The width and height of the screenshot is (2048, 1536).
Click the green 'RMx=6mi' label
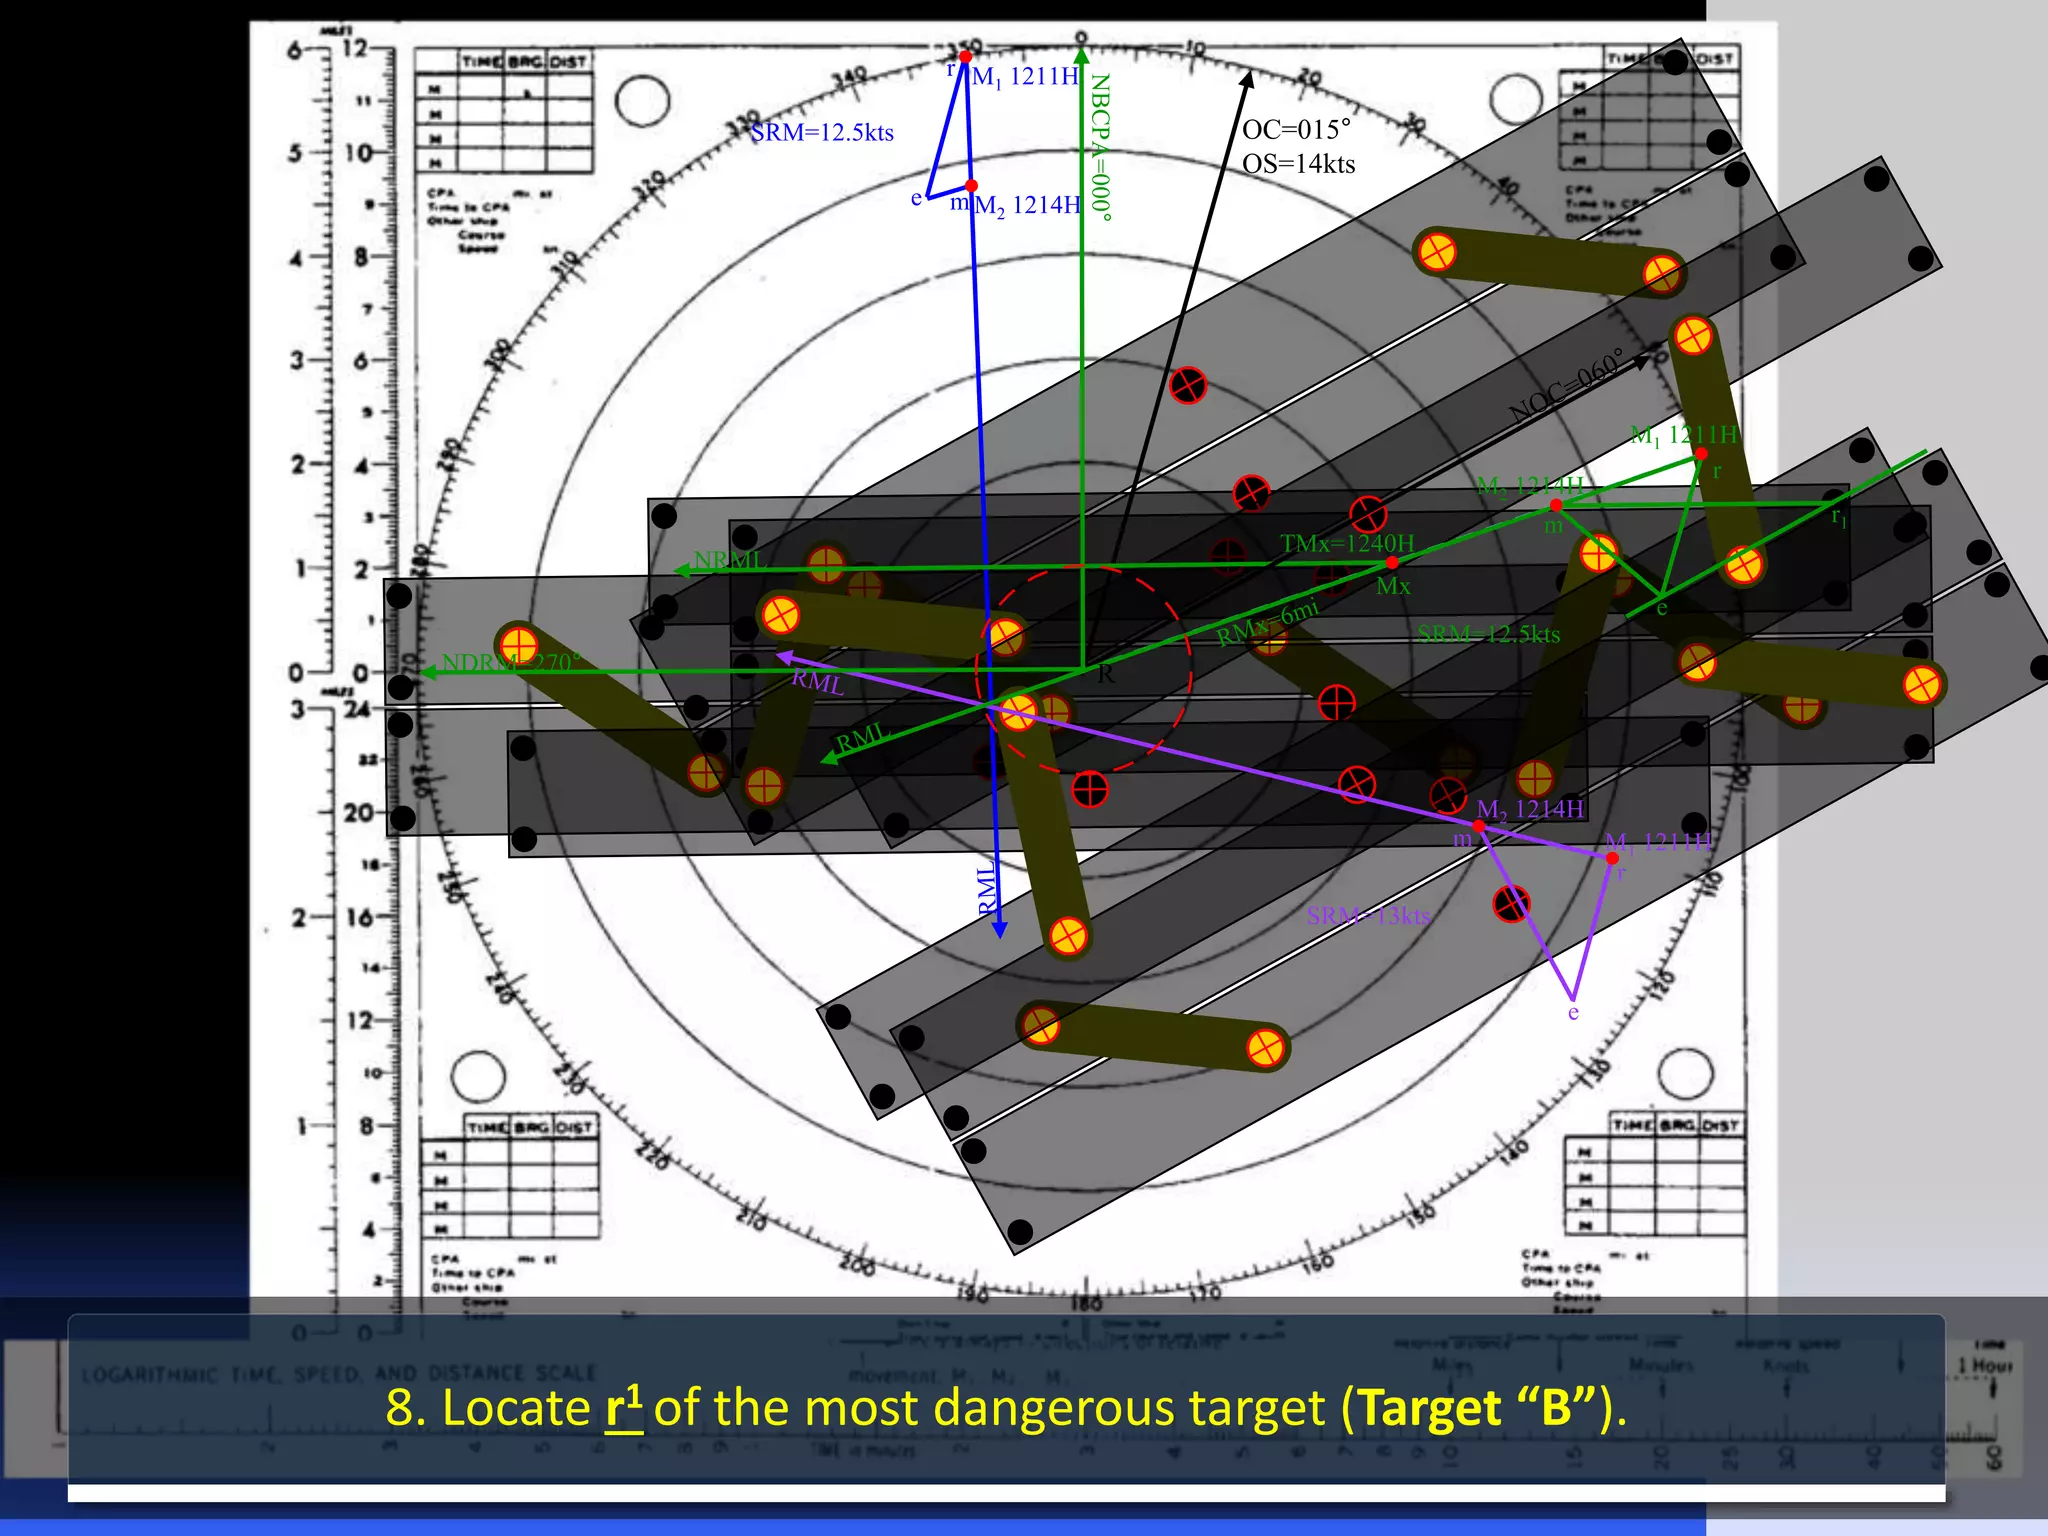point(1267,623)
